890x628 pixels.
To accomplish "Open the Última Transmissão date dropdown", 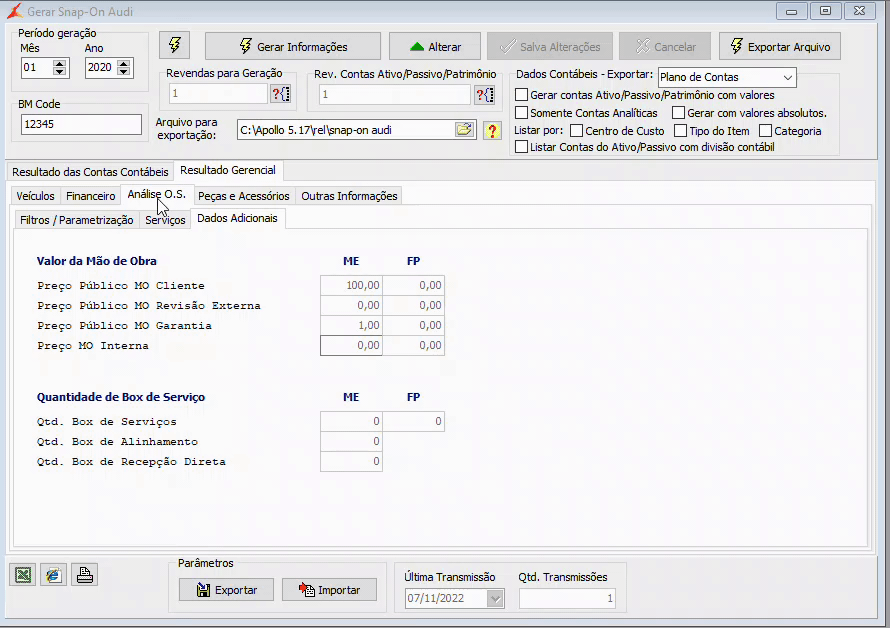I will [495, 598].
